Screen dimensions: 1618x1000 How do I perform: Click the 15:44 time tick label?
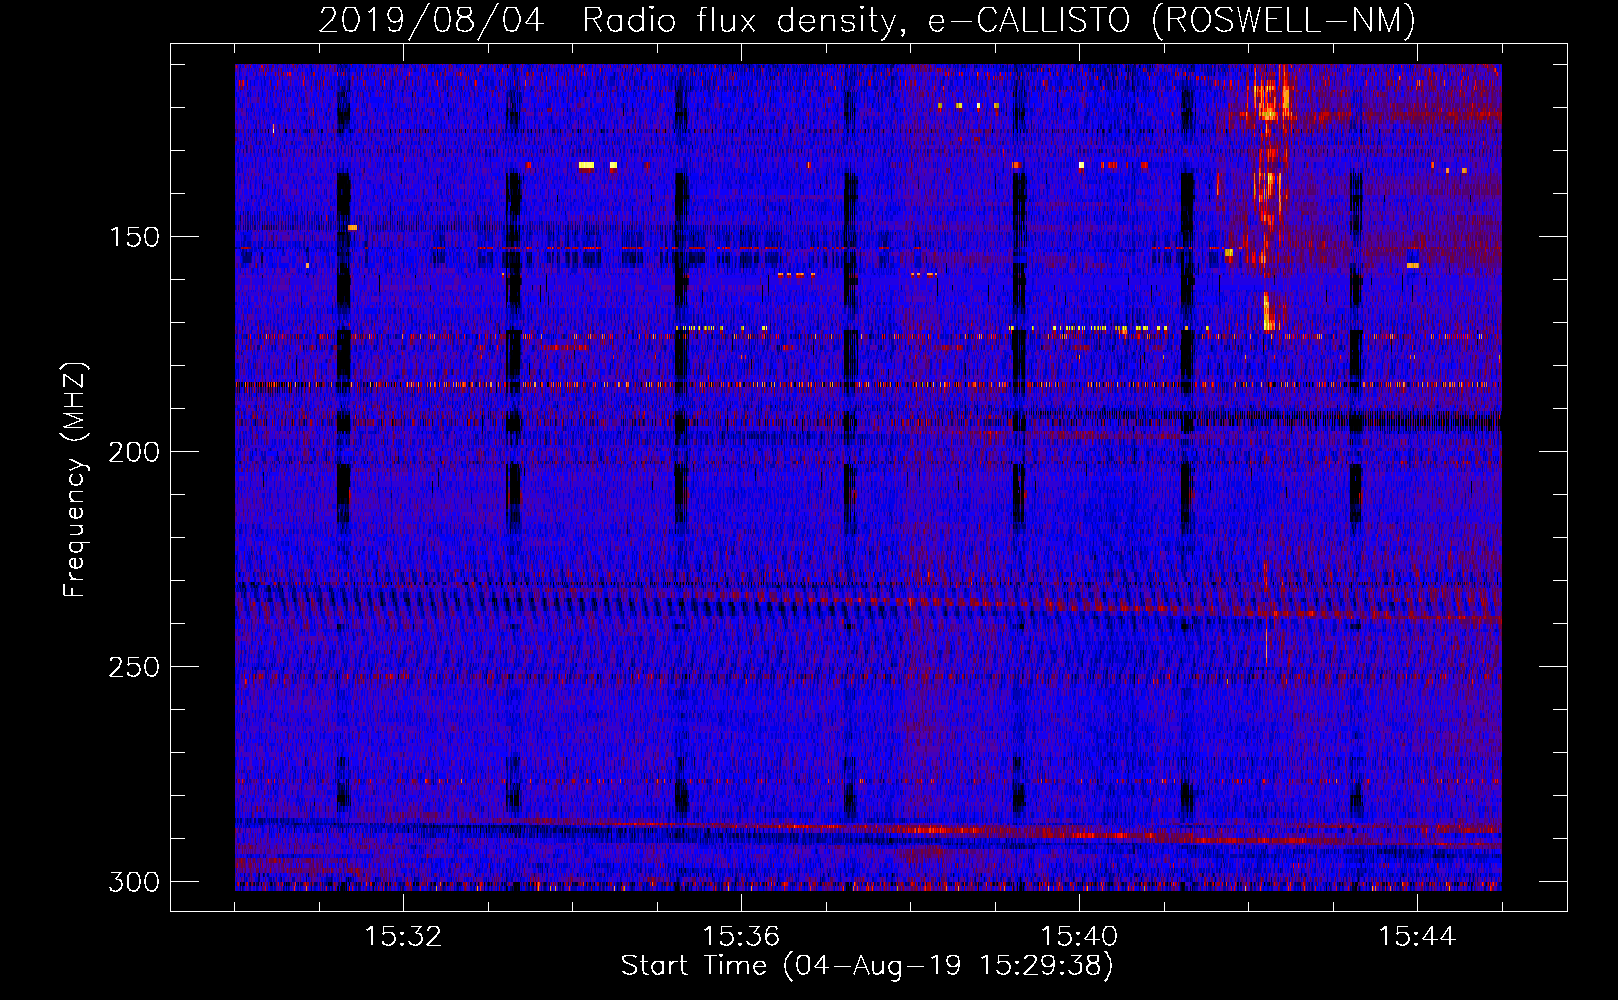click(1417, 937)
